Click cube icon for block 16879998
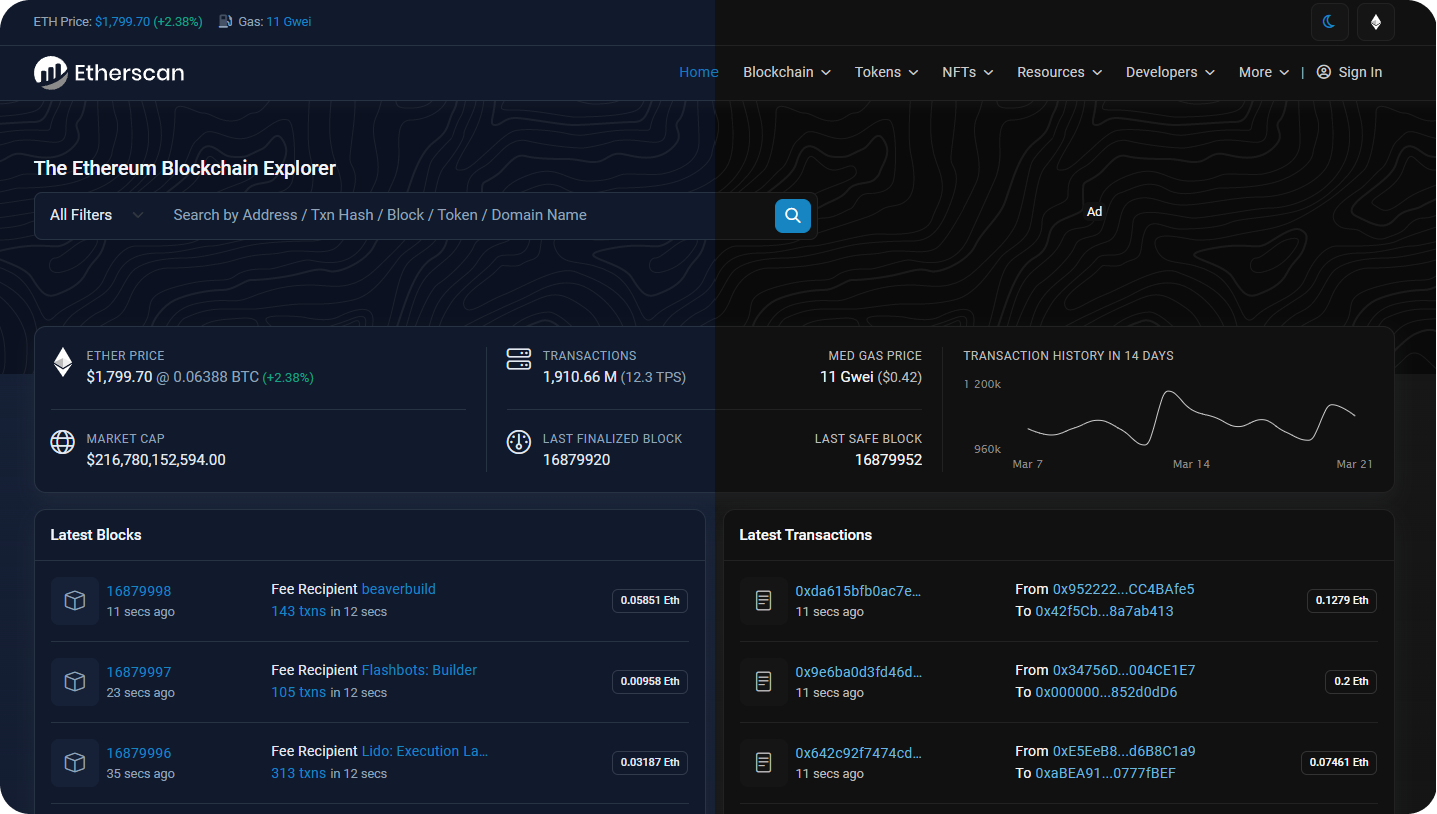 74,600
